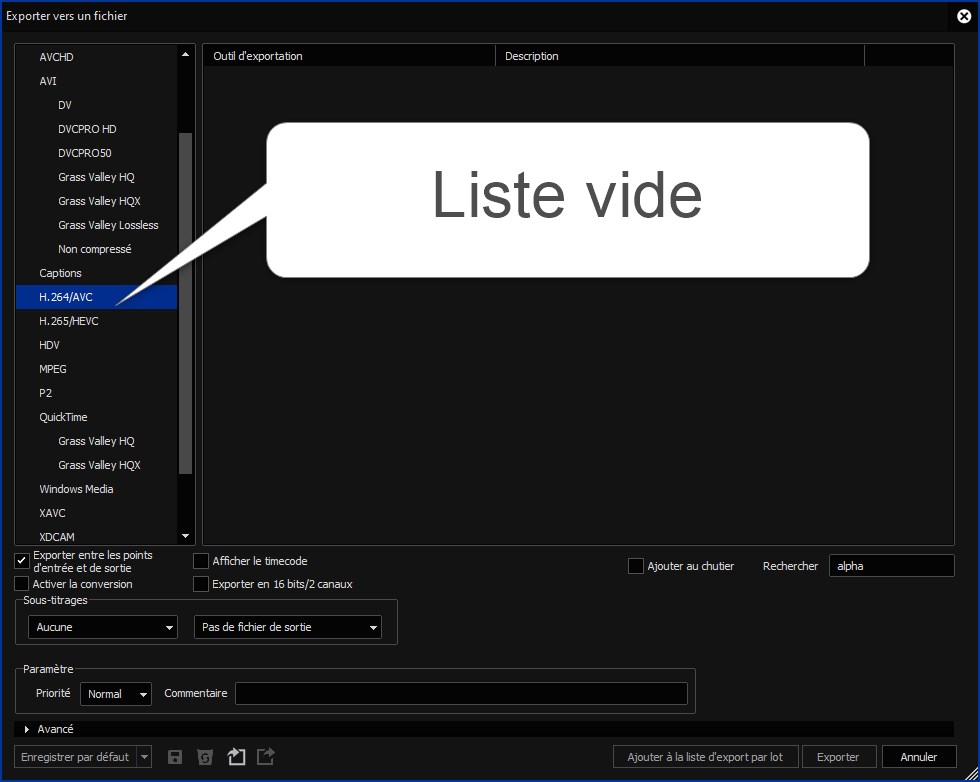Expand the Avancé section
Viewport: 980px width, 782px height.
[x=28, y=729]
